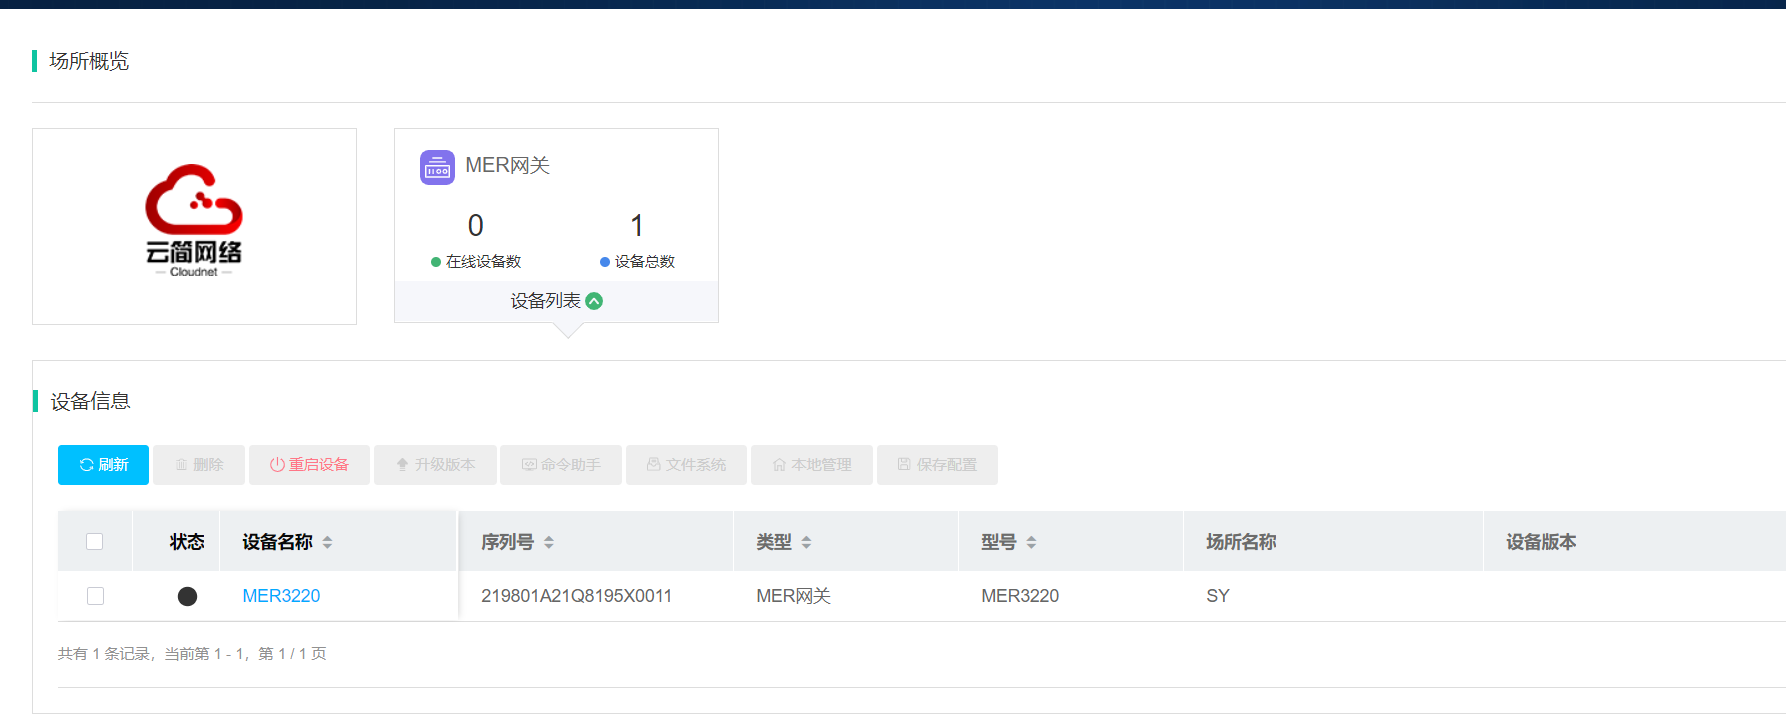This screenshot has height=727, width=1786.
Task: Collapse the 设备列表 green chevron
Action: click(594, 301)
